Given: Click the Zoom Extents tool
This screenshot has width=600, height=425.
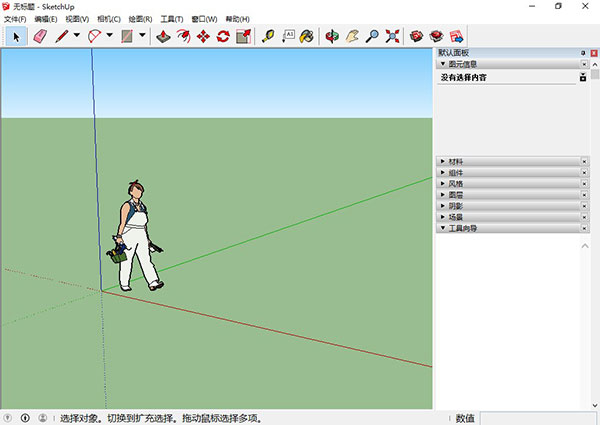Looking at the screenshot, I should pos(392,37).
